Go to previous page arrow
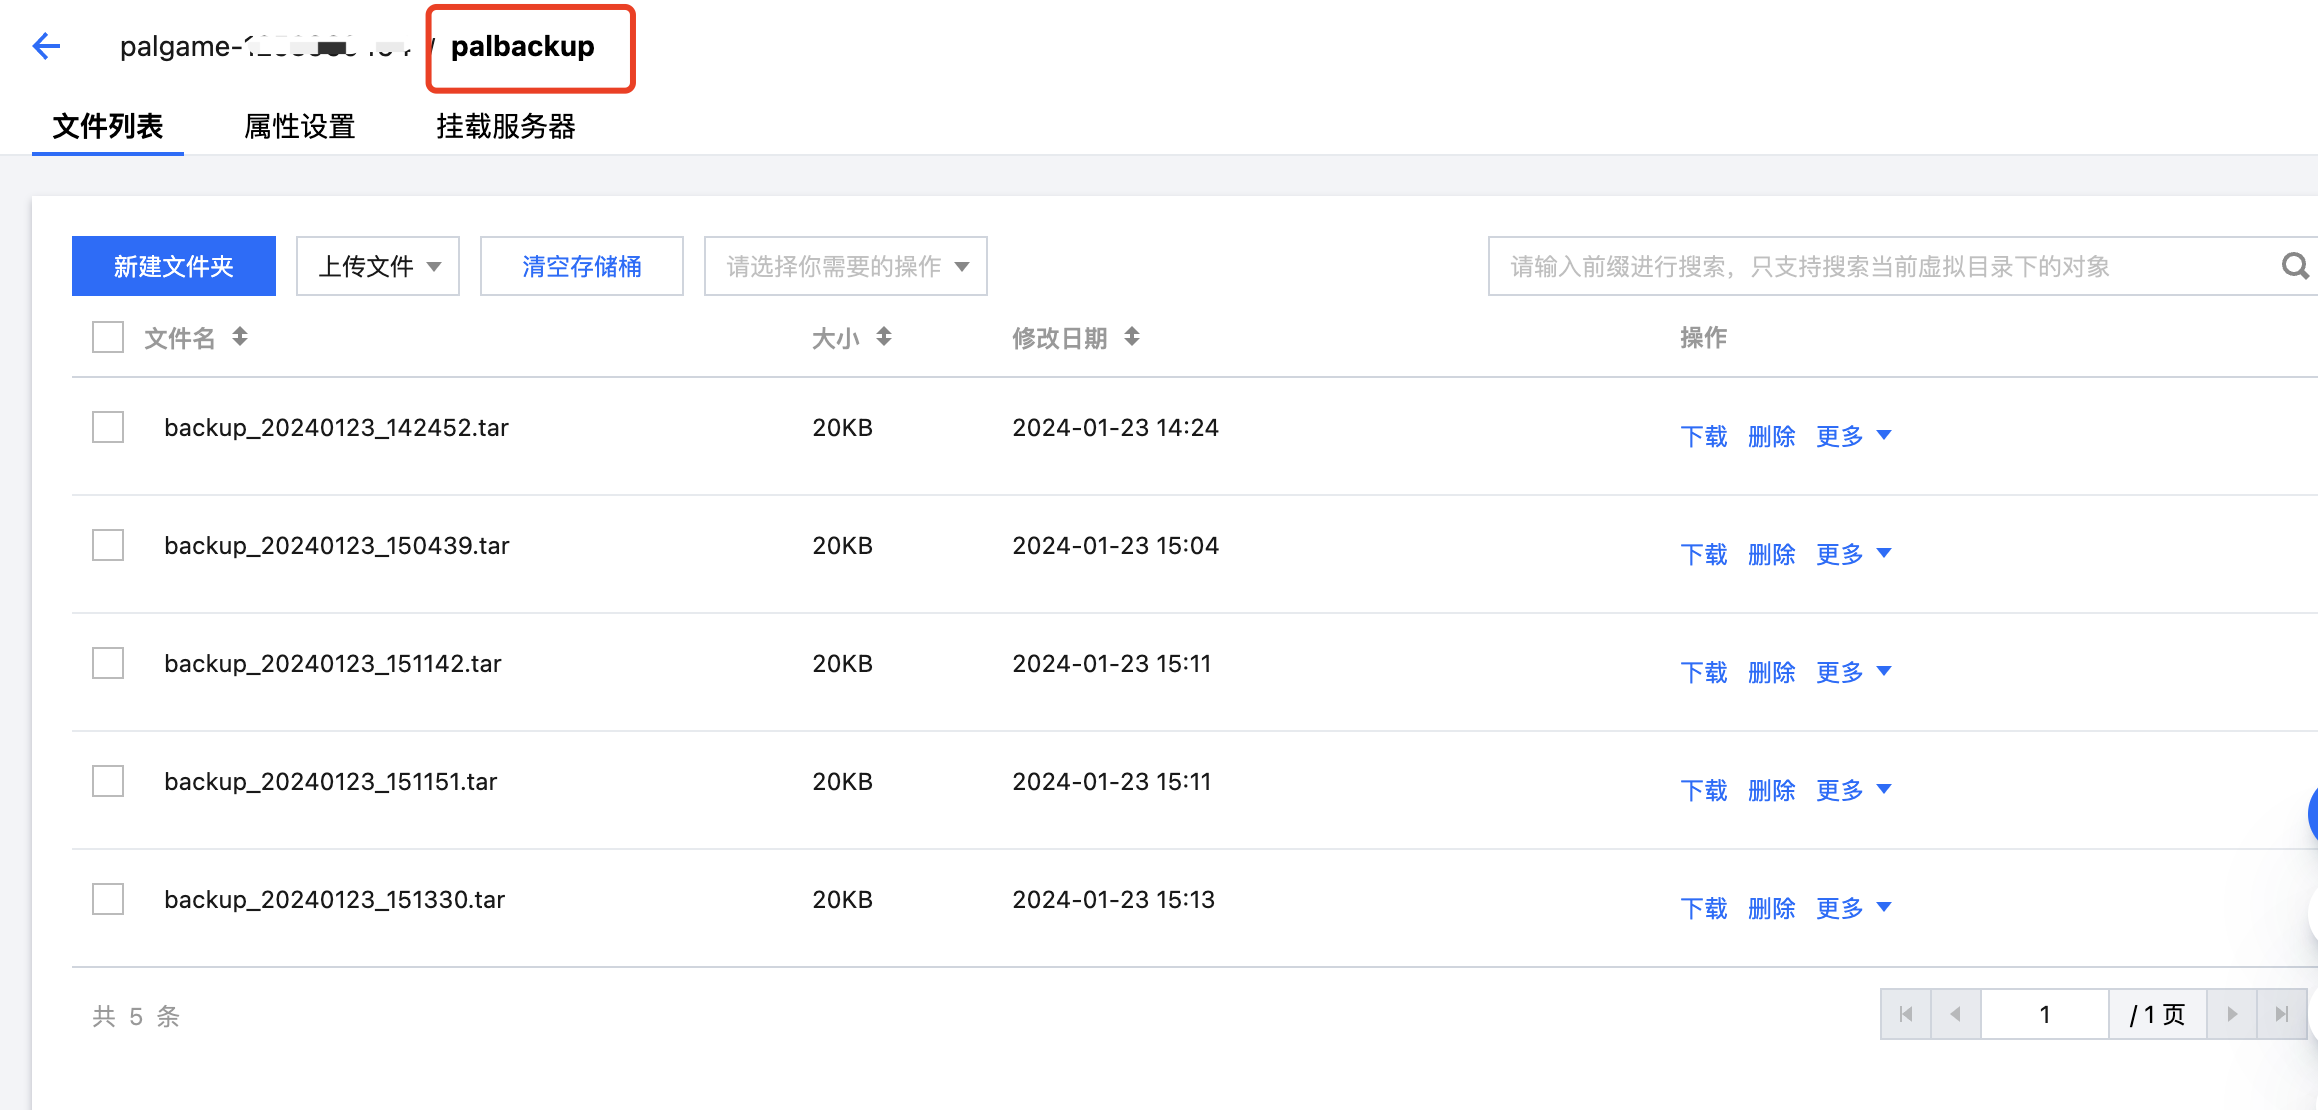 pos(1955,1014)
